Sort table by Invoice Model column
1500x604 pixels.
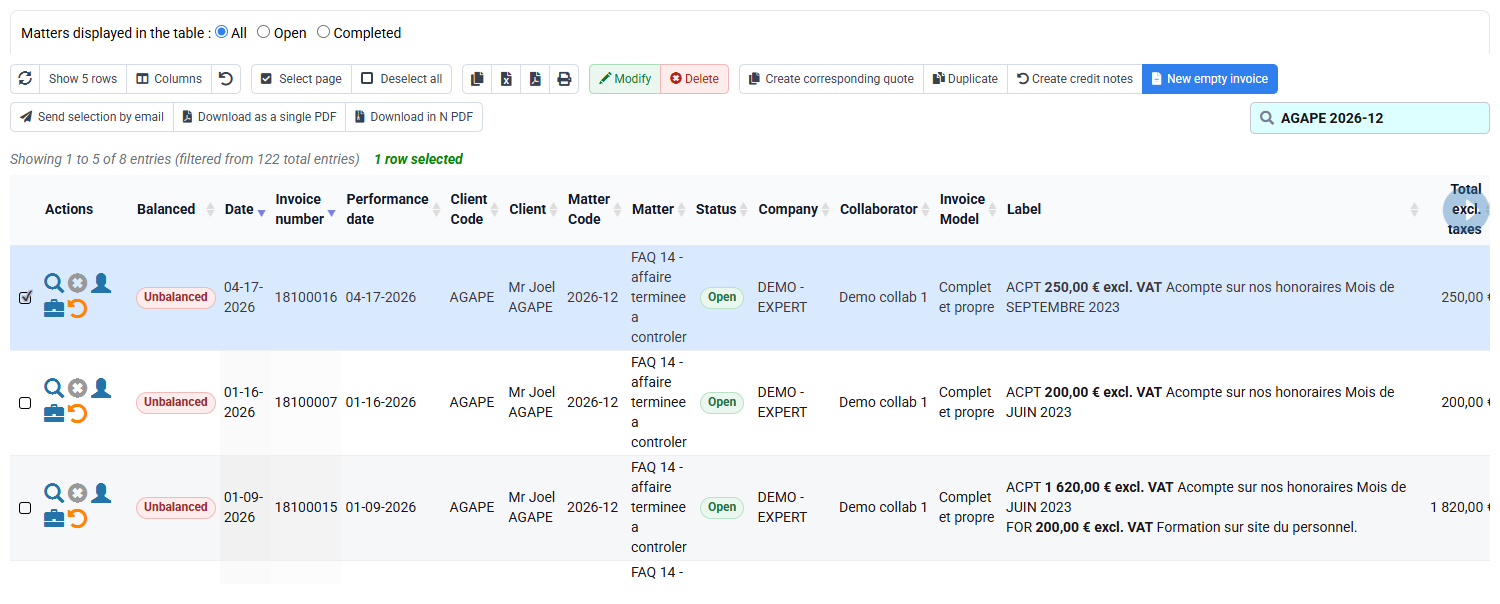click(x=969, y=209)
